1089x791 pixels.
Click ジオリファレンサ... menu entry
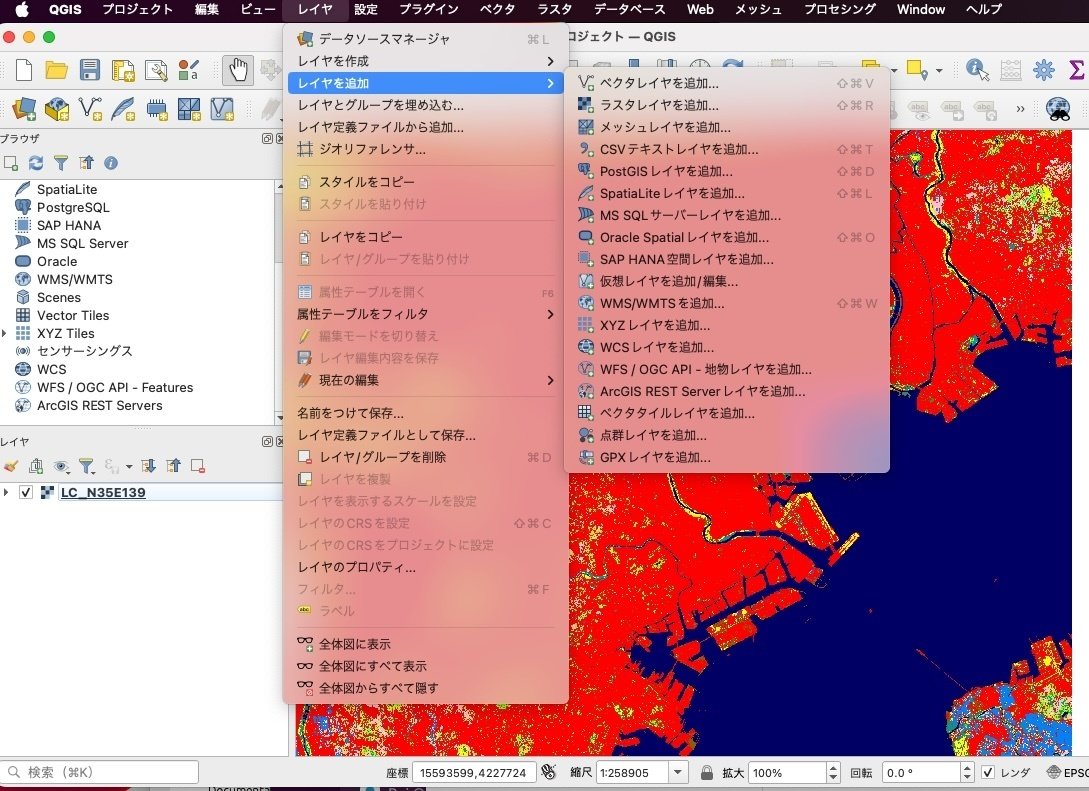[425, 149]
